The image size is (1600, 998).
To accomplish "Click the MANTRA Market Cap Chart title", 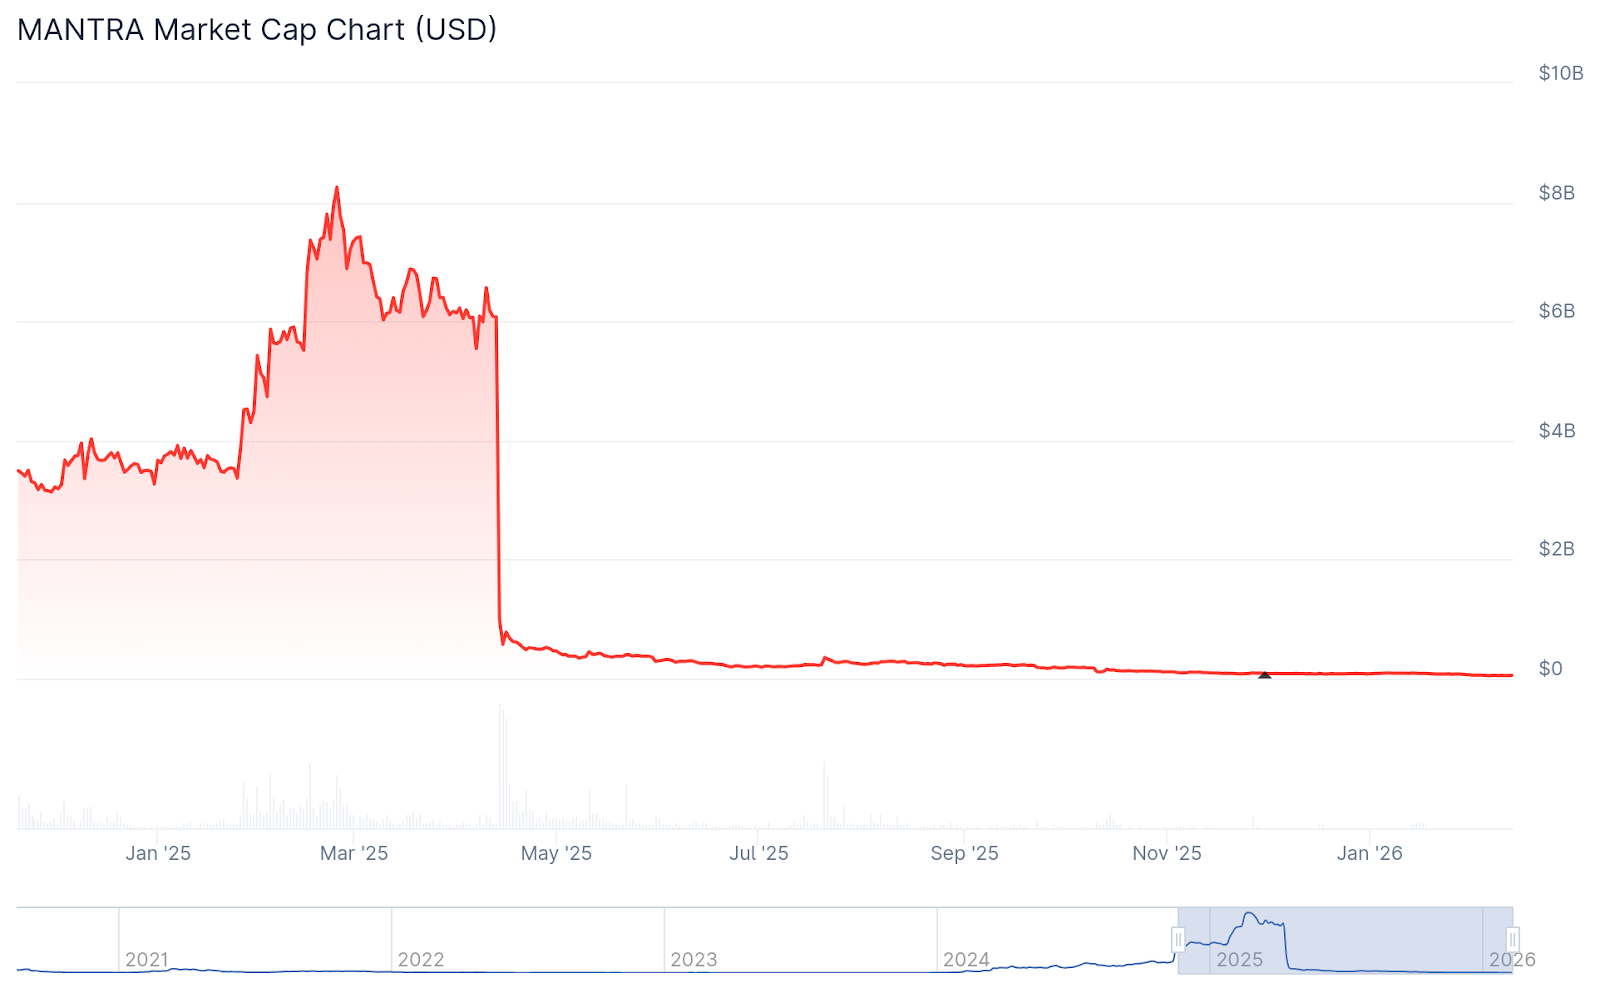I will 257,30.
